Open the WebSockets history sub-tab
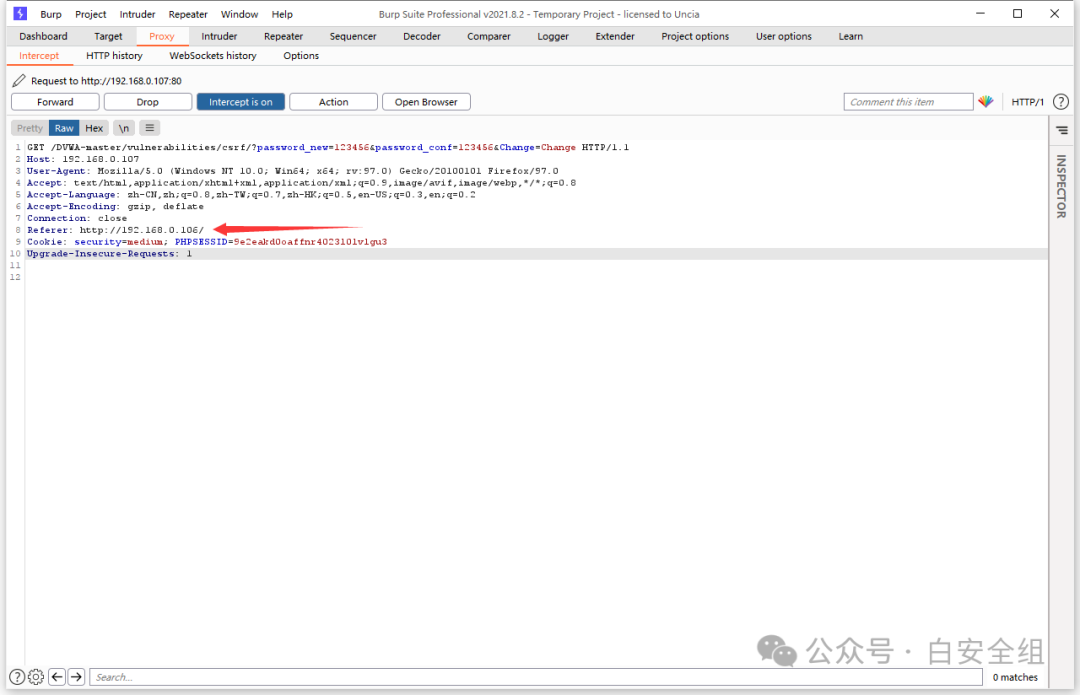The height and width of the screenshot is (695, 1080). [x=213, y=56]
